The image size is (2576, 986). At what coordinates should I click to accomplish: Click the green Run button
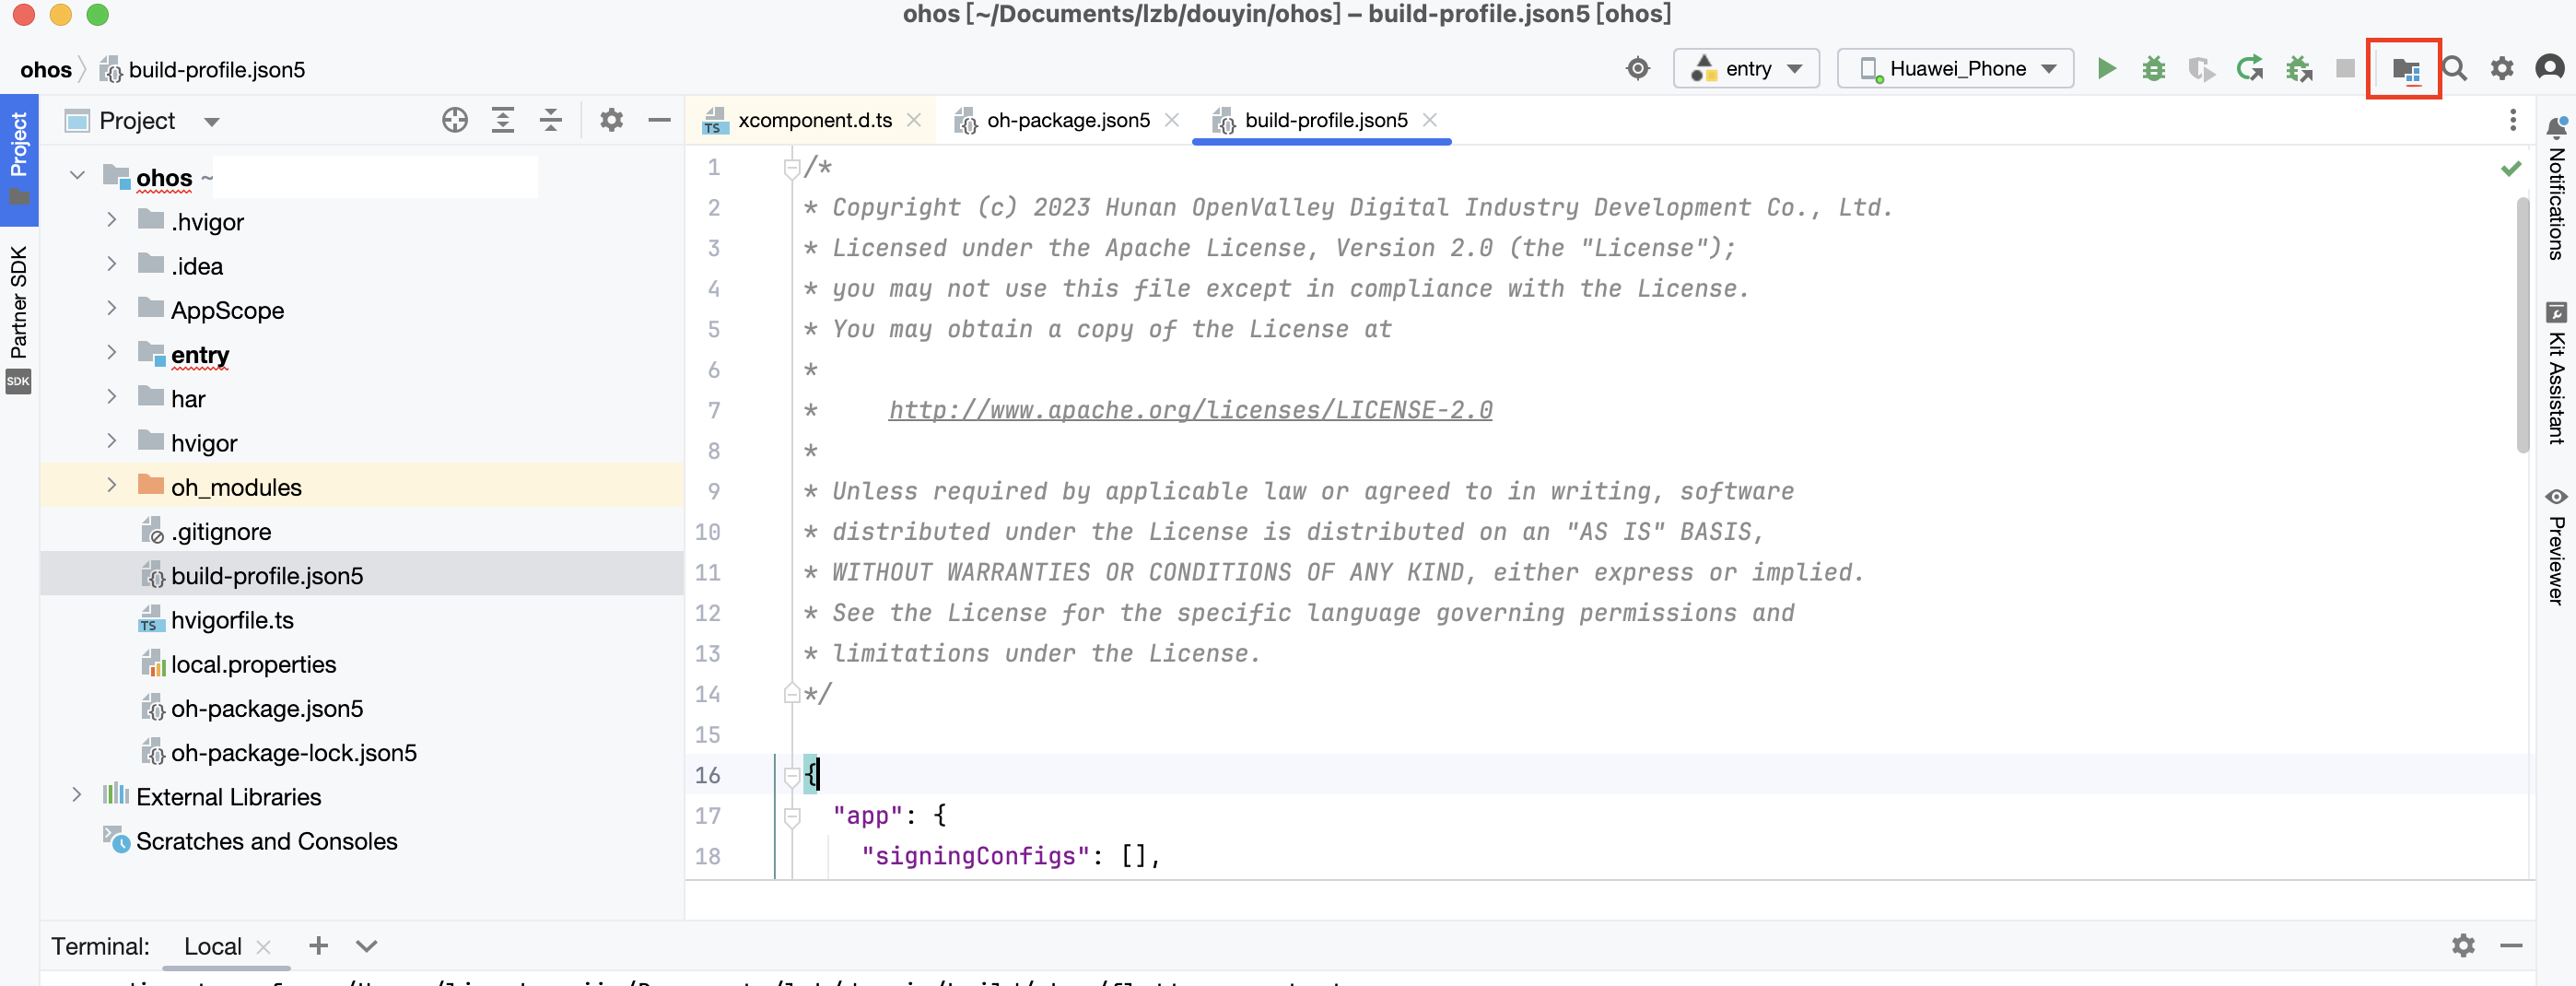[x=2106, y=69]
